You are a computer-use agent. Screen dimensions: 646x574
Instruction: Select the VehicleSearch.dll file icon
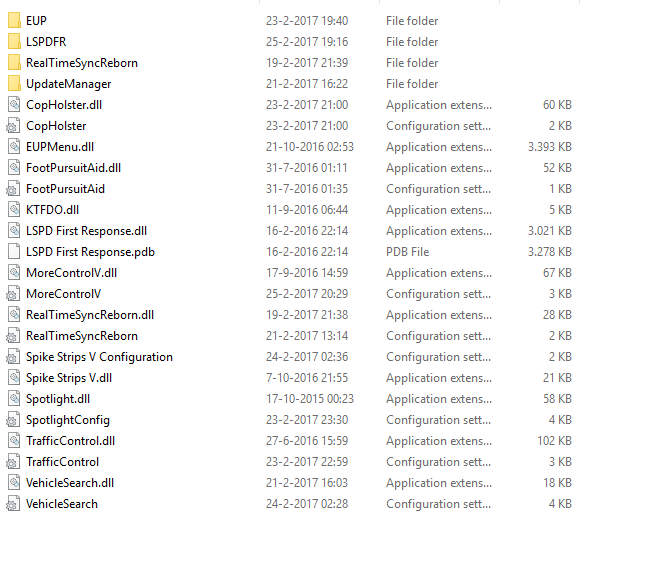pos(14,483)
